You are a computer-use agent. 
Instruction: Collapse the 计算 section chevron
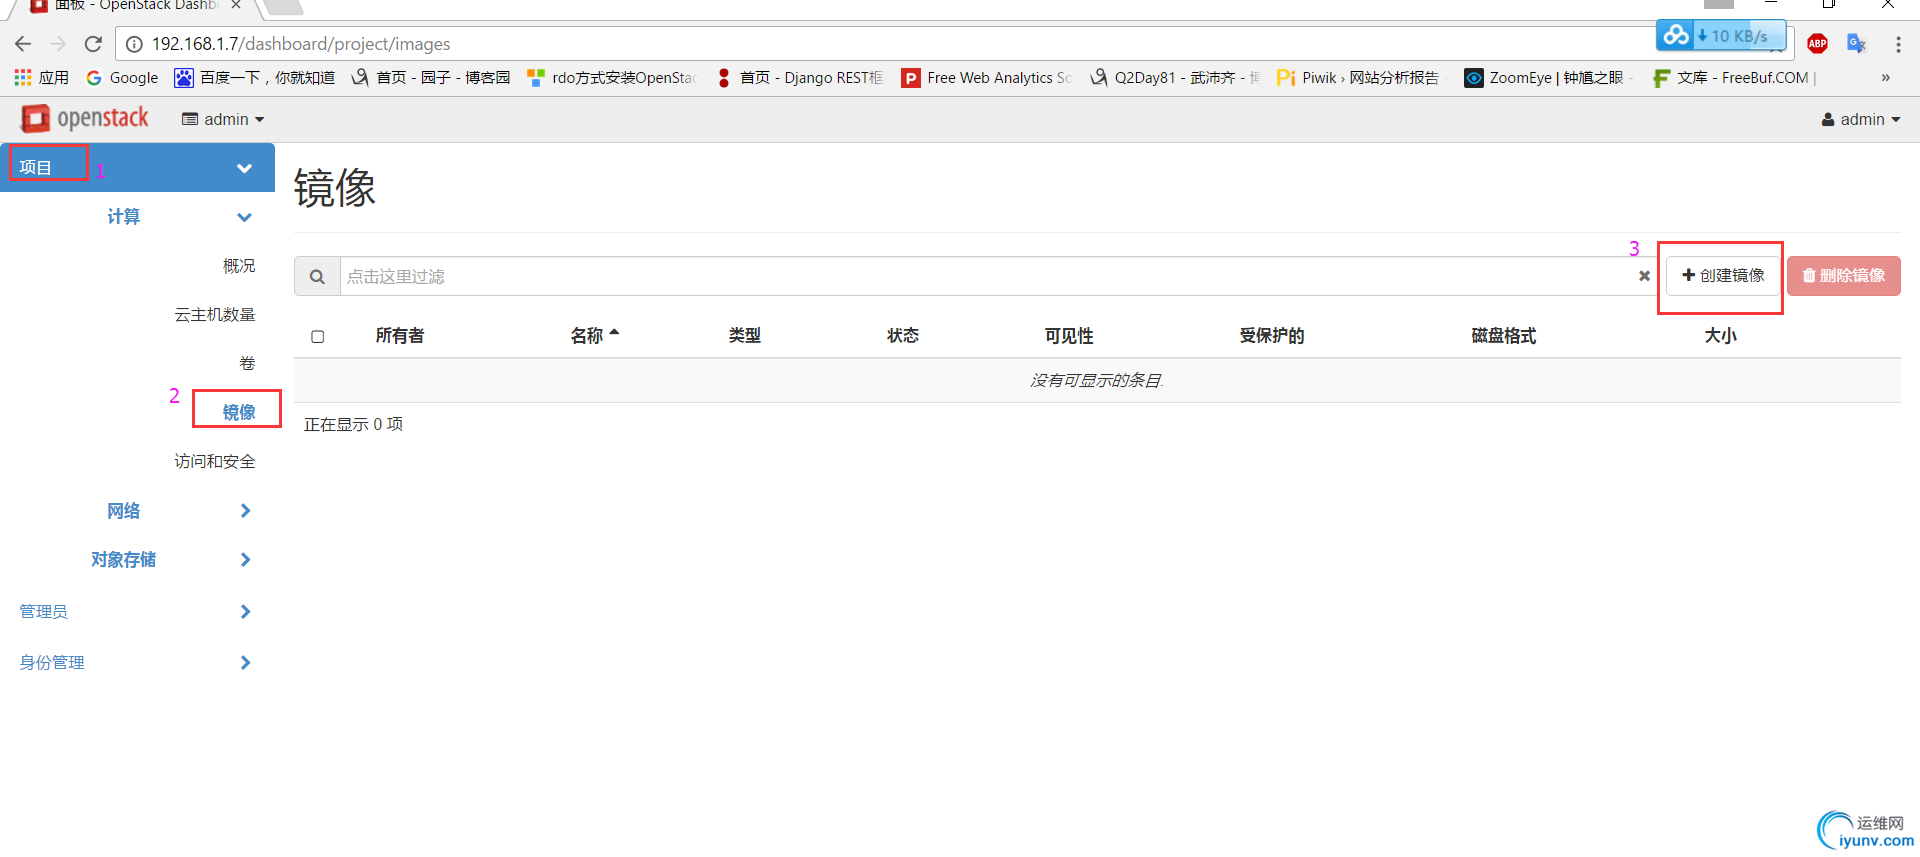coord(244,217)
